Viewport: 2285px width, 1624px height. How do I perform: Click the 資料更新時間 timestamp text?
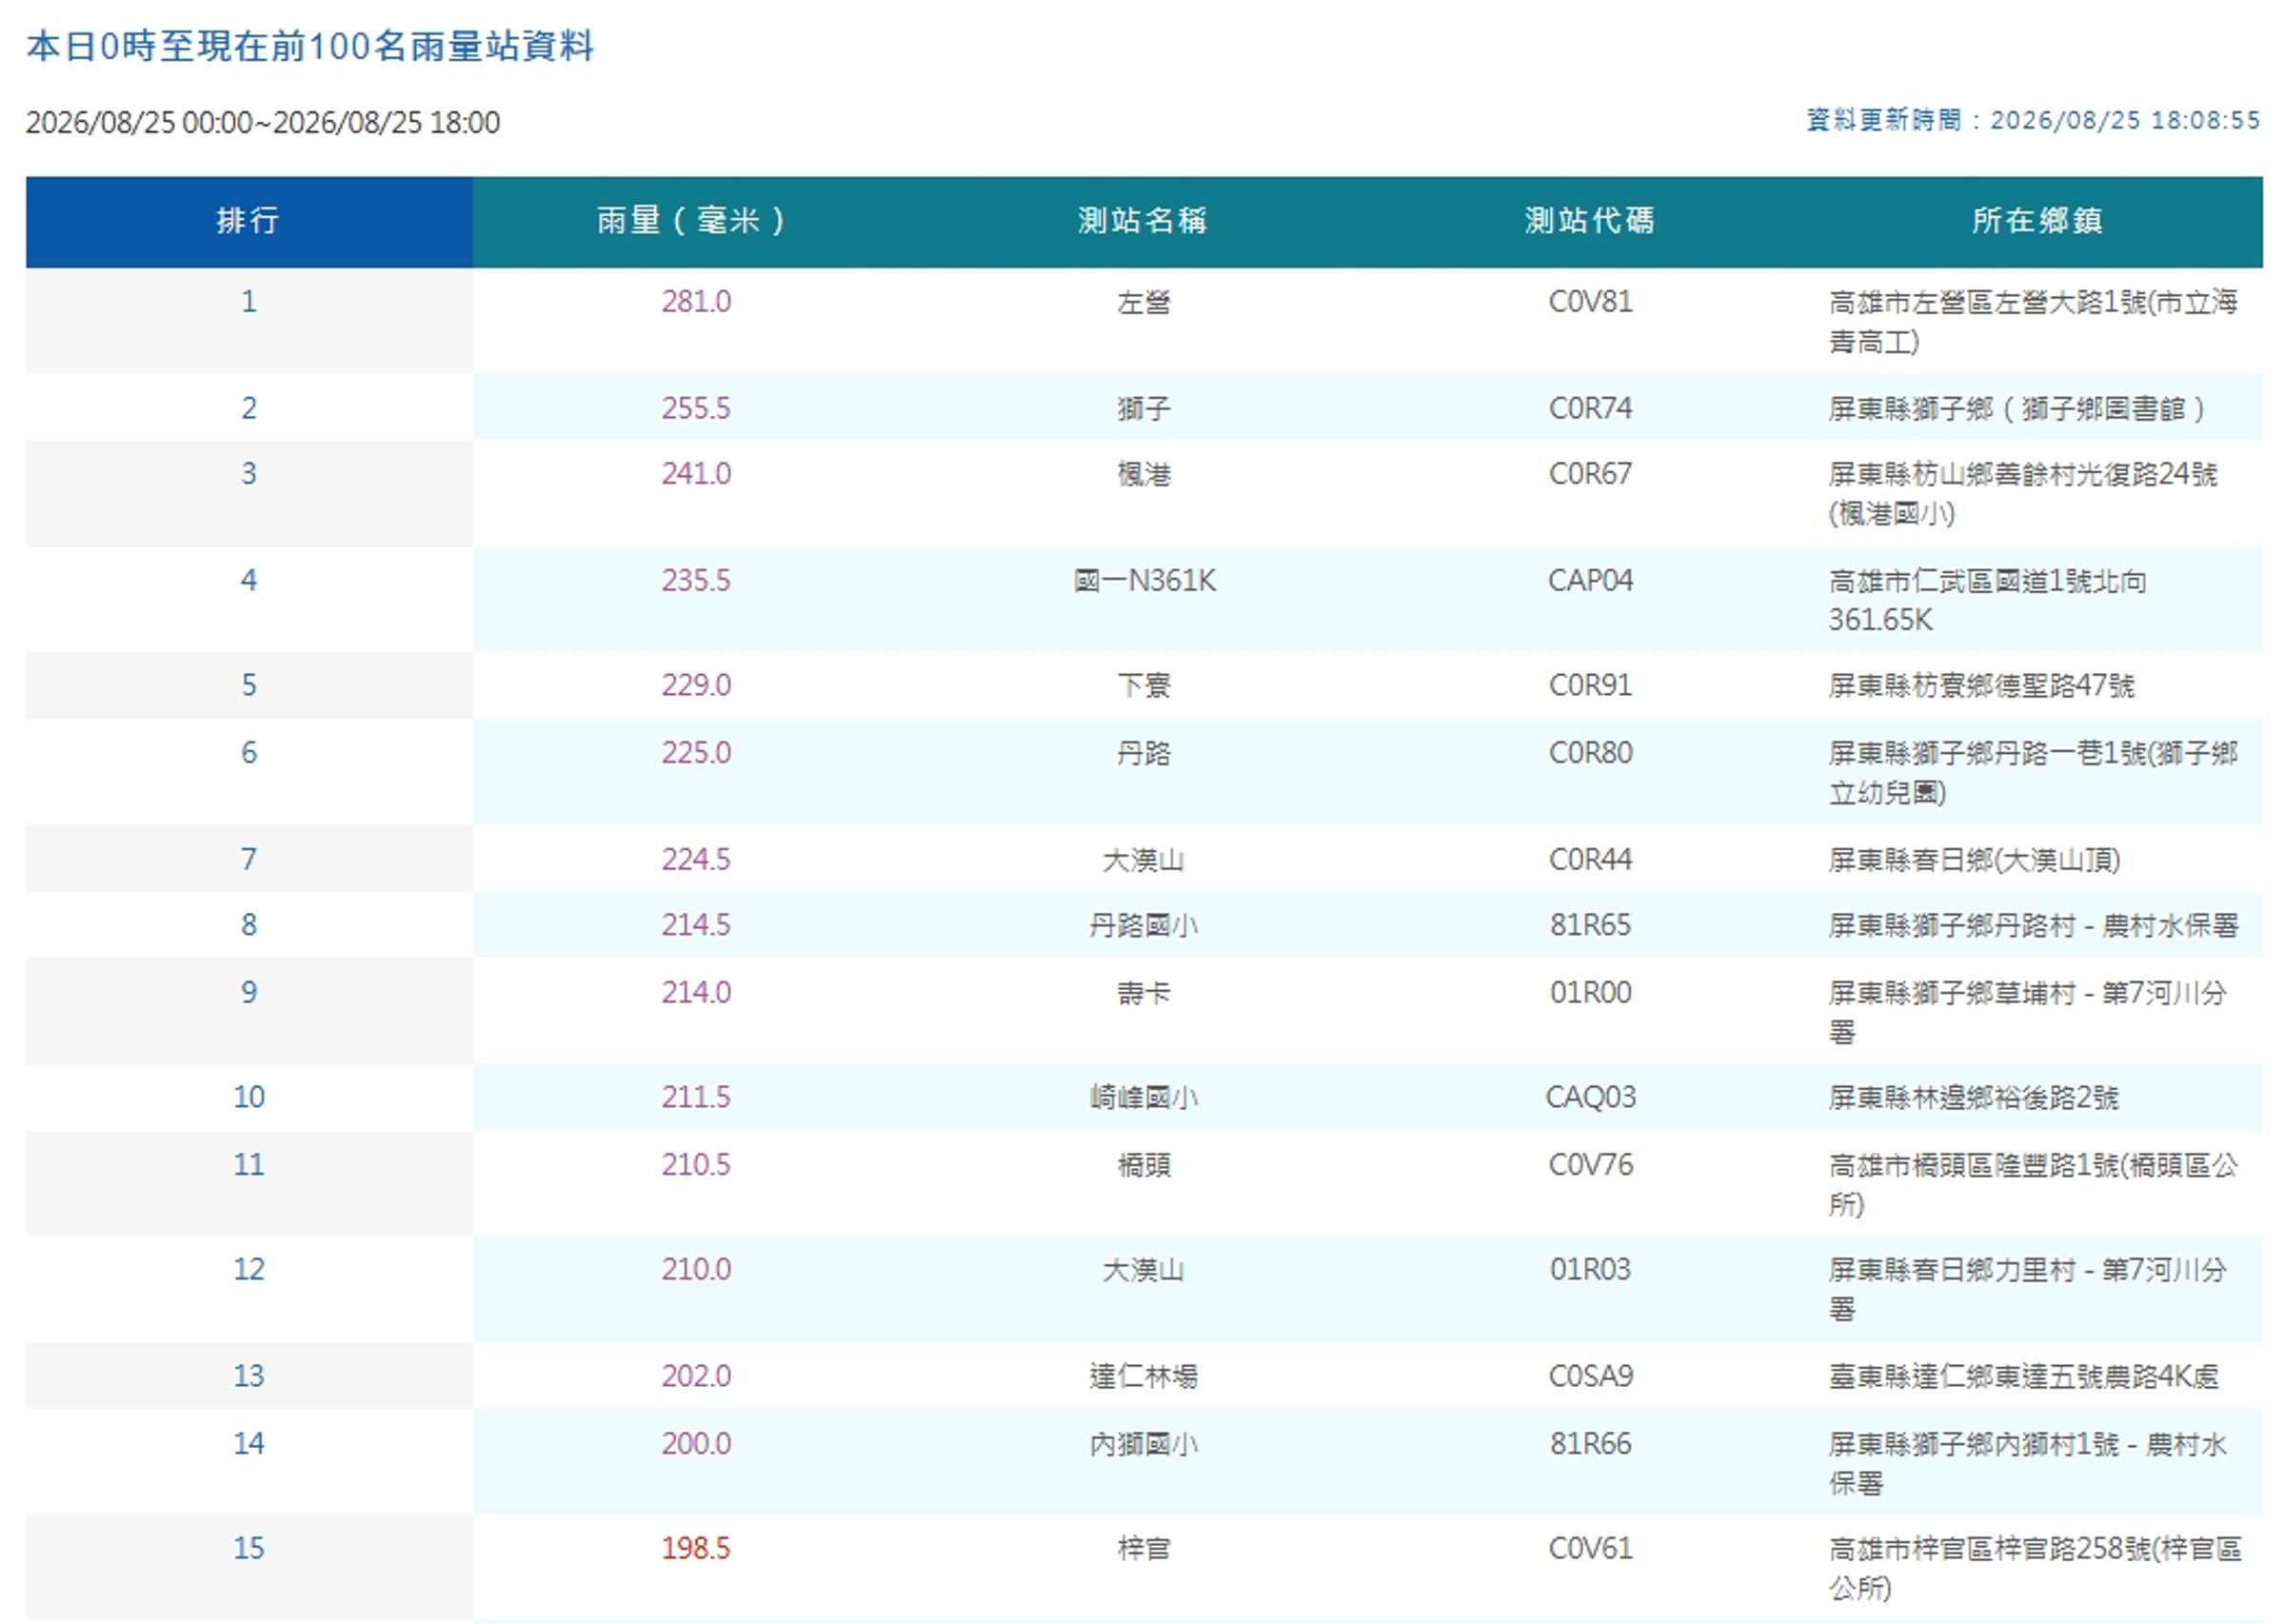tap(2033, 120)
